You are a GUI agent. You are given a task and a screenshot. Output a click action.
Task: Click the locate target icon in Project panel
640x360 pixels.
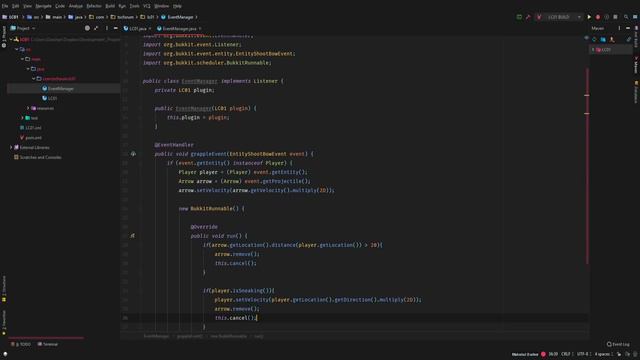point(87,28)
